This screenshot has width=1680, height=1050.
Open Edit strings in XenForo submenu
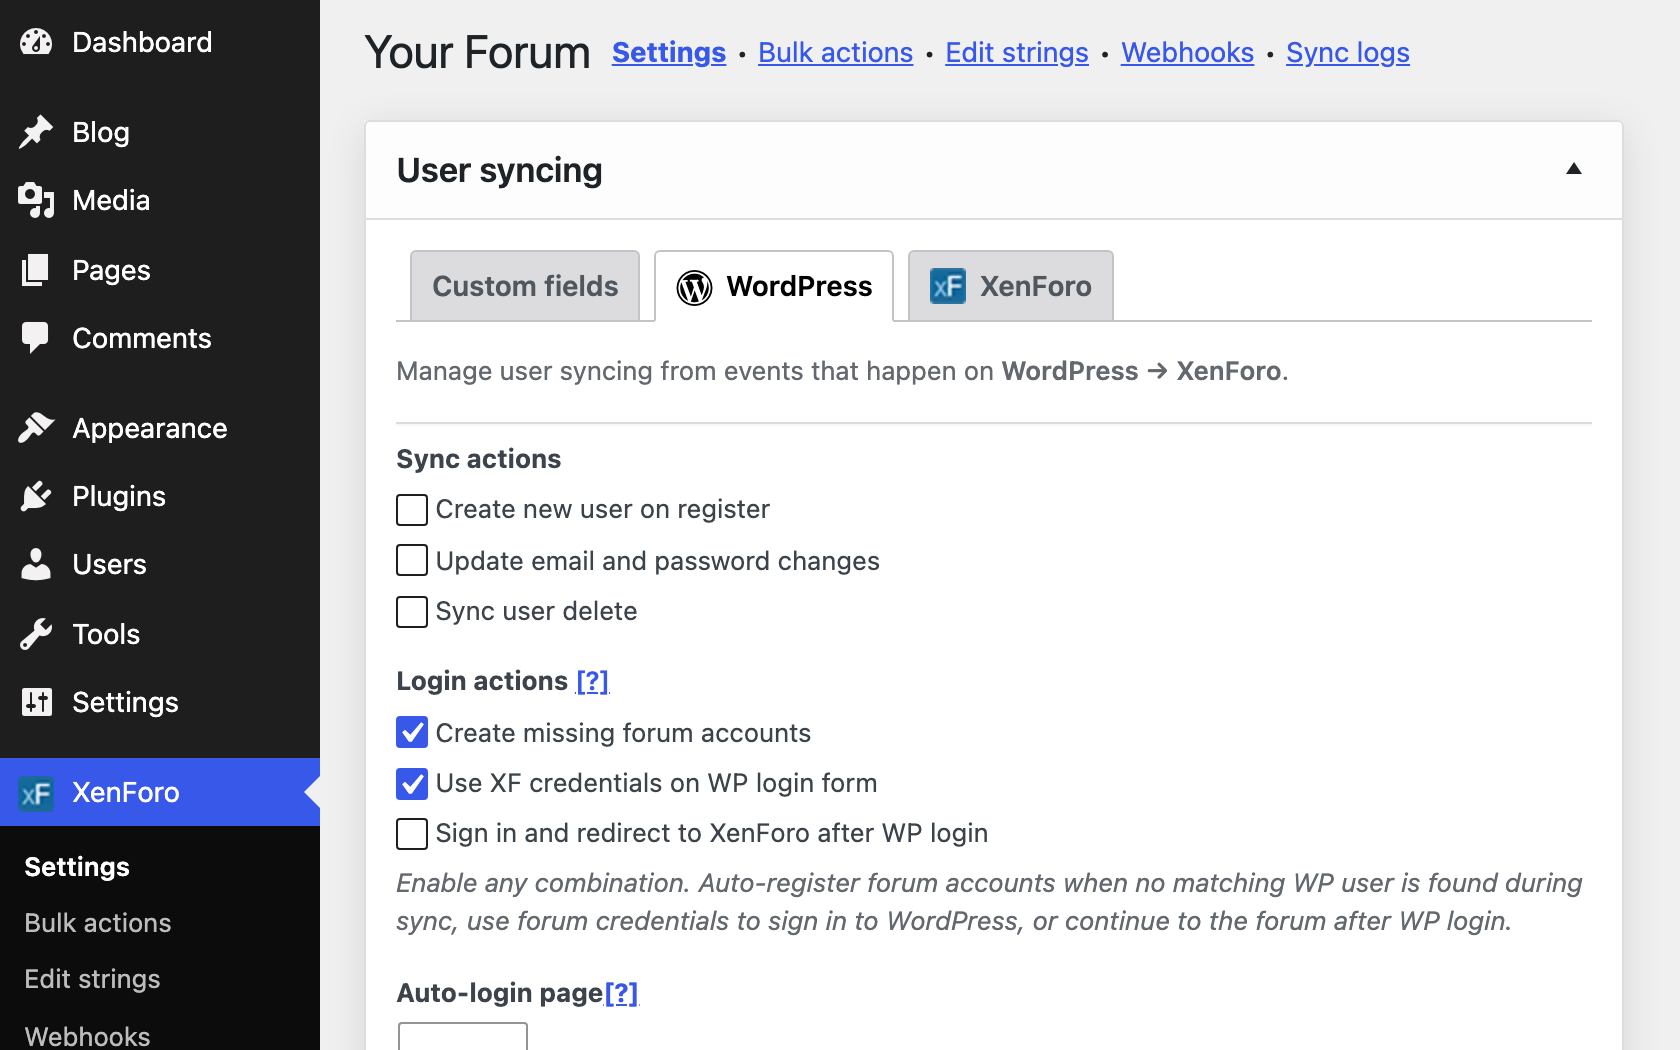[92, 979]
